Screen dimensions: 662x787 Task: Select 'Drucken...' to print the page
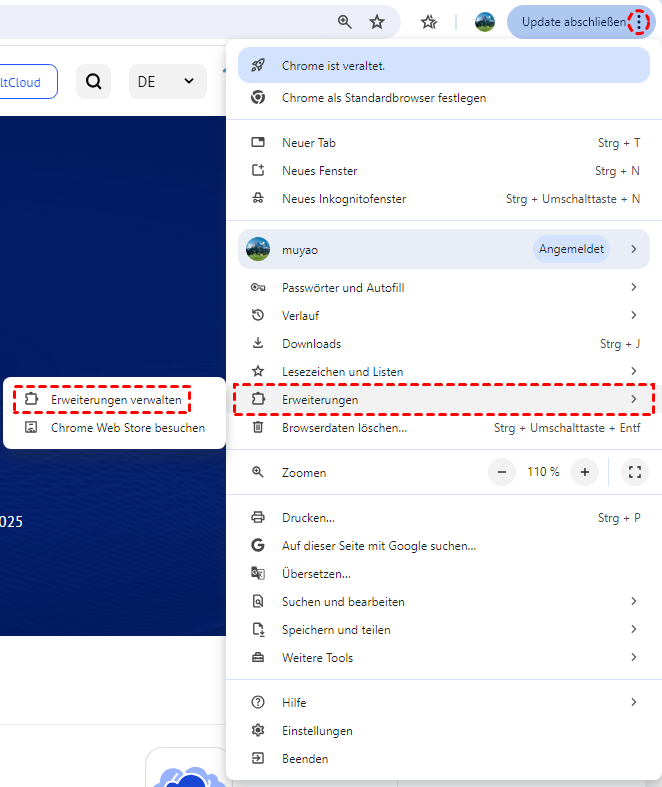tap(444, 517)
